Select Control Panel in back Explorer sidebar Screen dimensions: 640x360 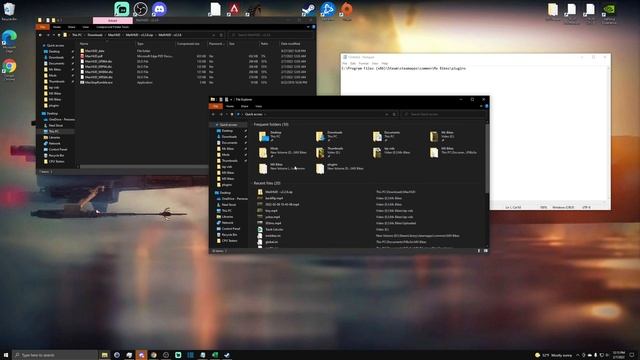point(58,149)
